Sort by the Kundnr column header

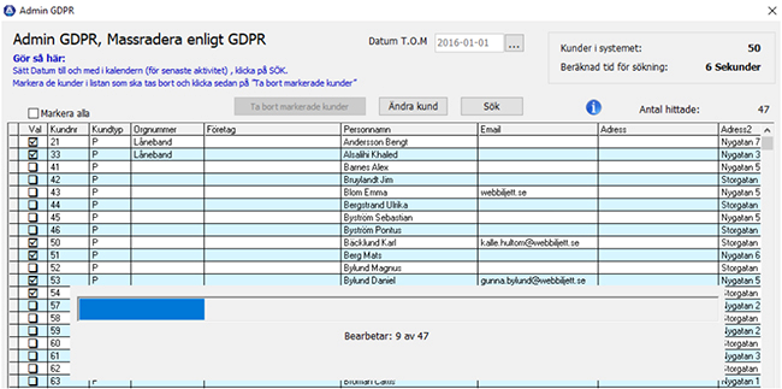pyautogui.click(x=68, y=129)
